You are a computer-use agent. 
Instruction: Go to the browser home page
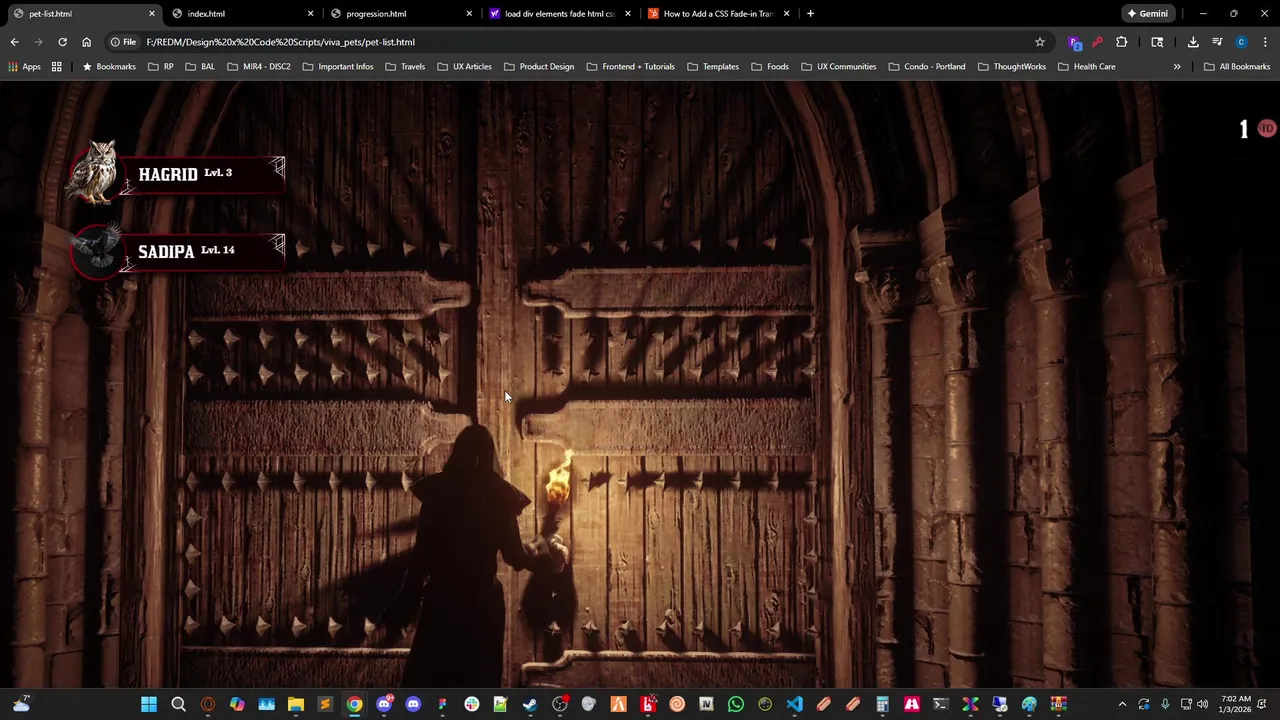tap(86, 42)
